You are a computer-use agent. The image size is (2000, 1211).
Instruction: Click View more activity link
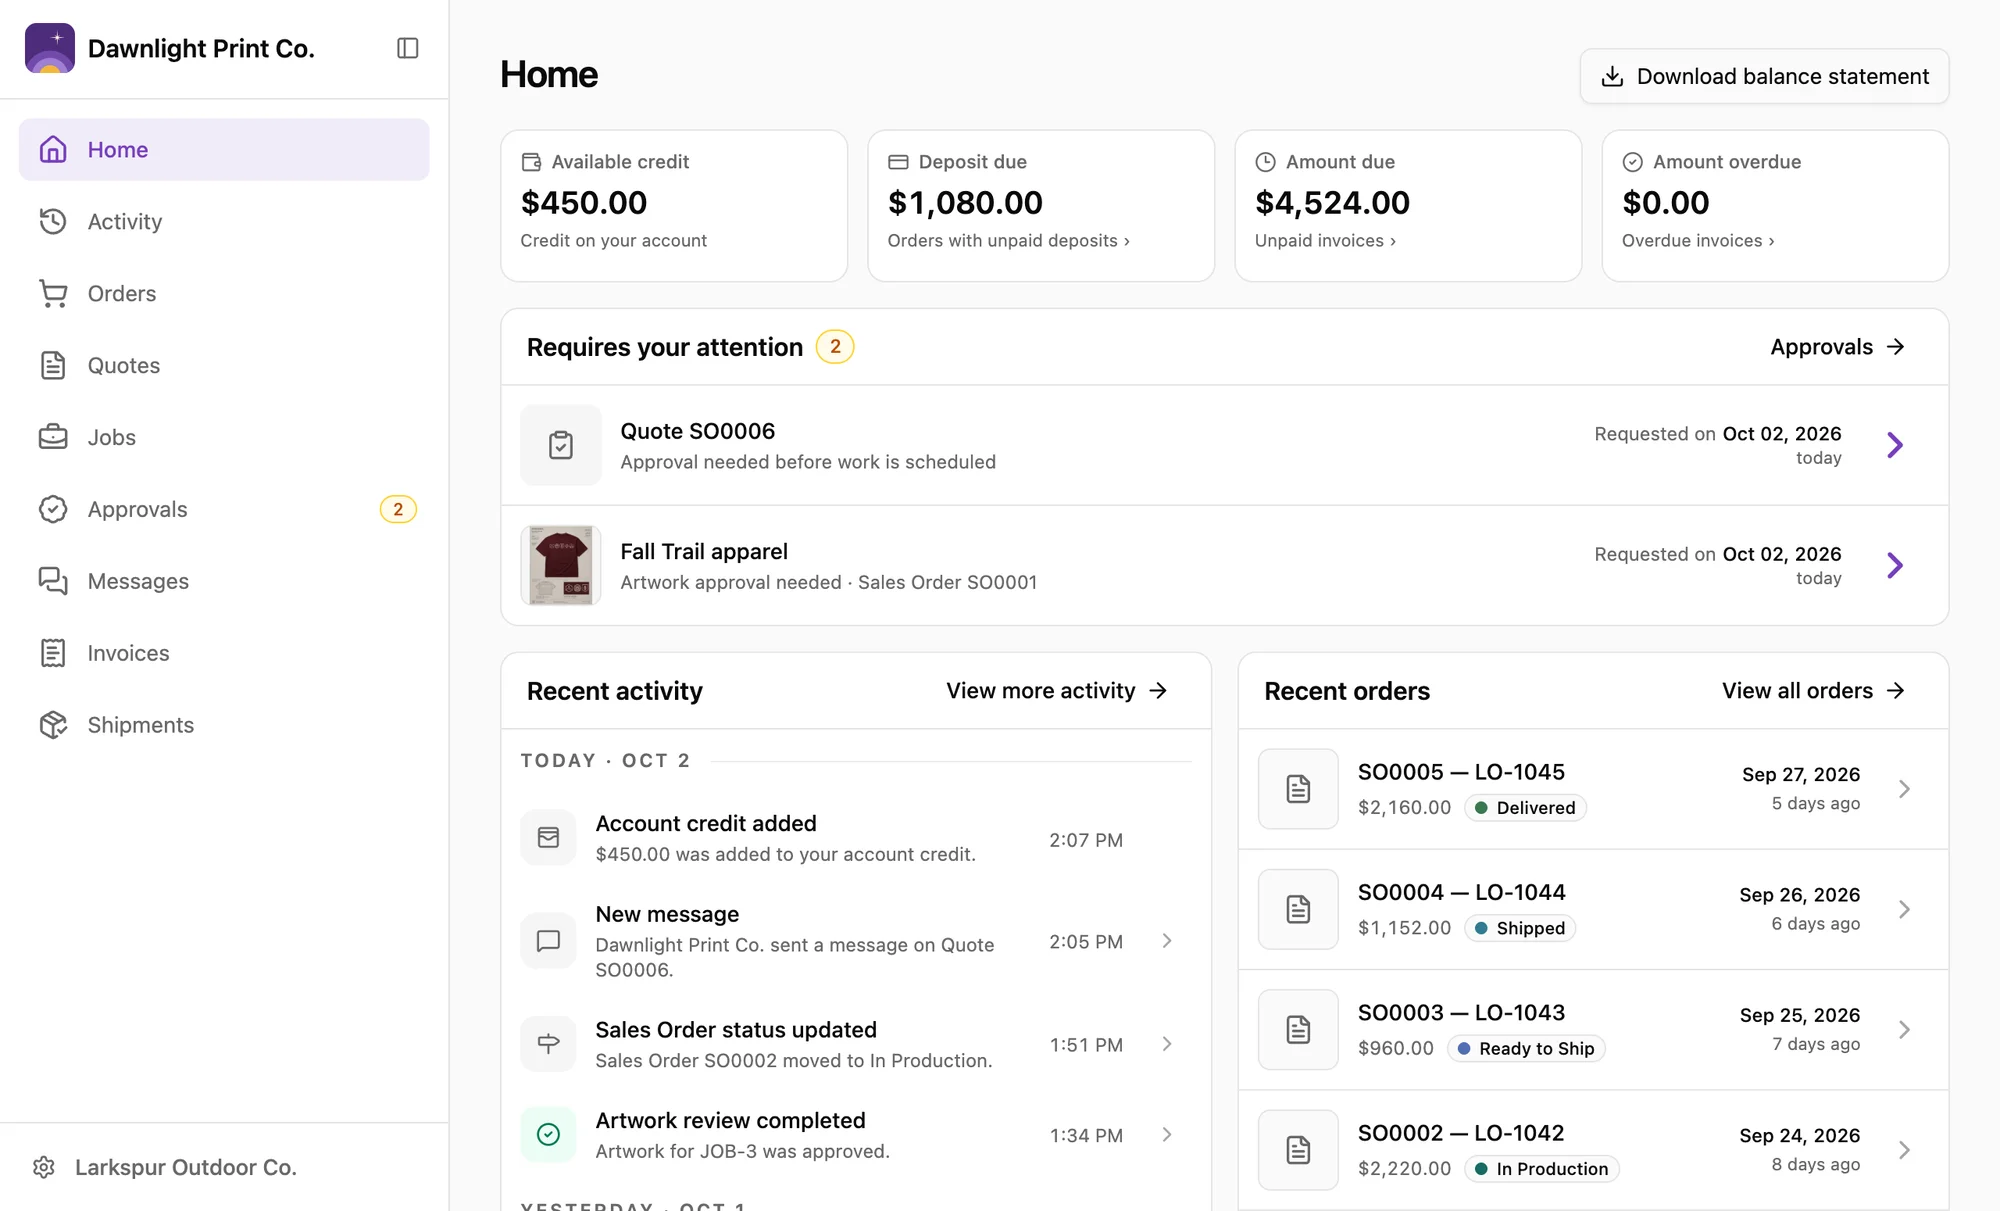point(1057,691)
